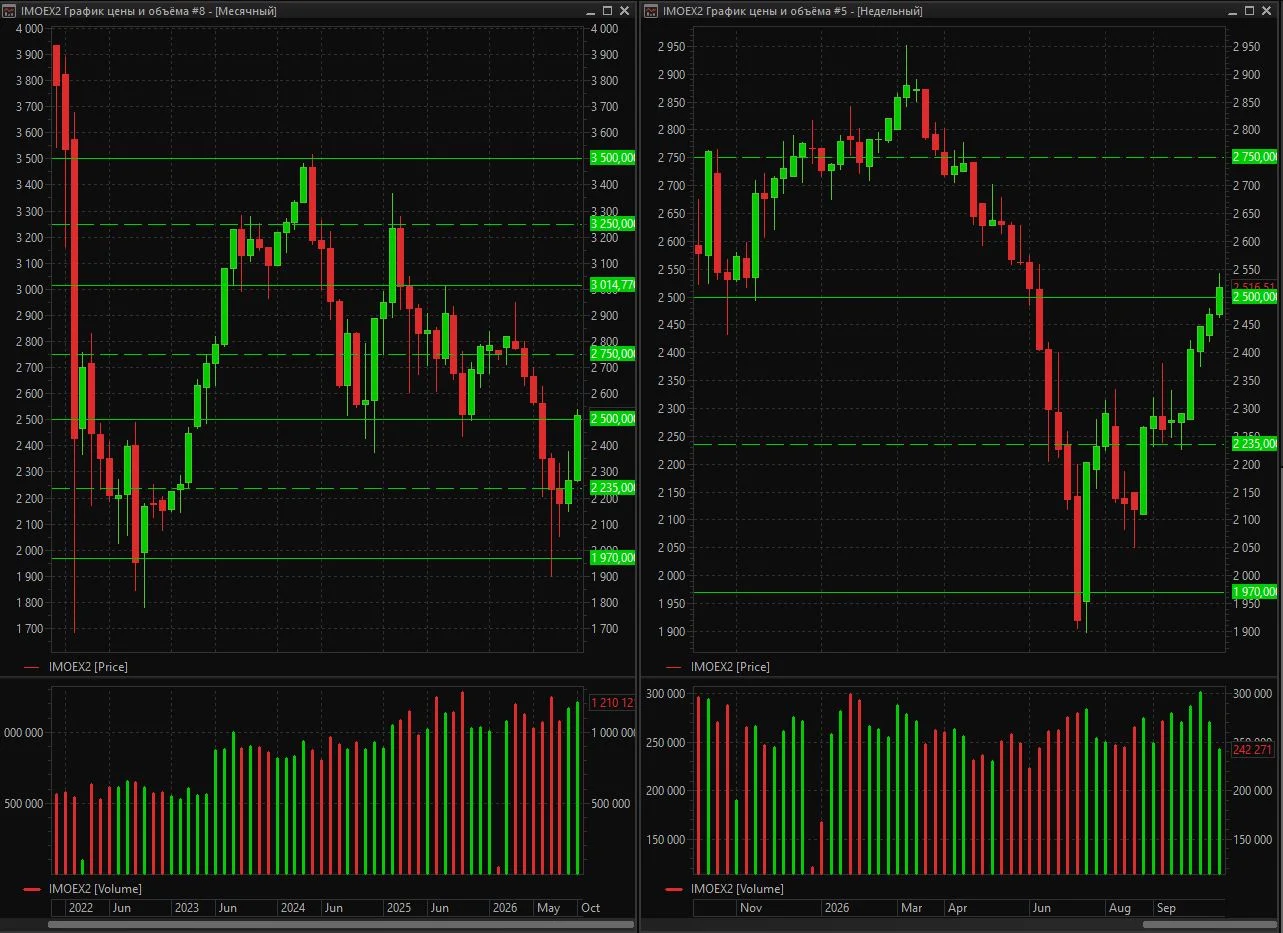Click the weekly chart window icon
1283x933 pixels.
pos(652,10)
